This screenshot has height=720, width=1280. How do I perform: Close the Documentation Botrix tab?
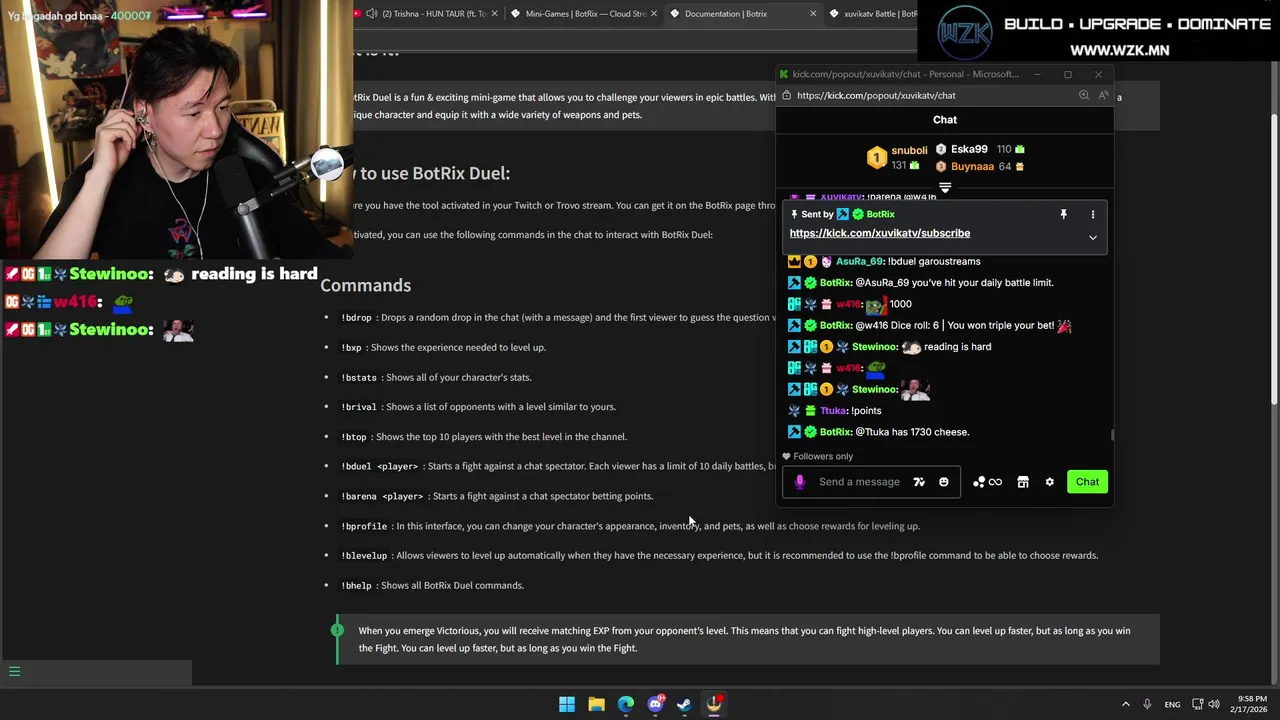(x=812, y=14)
